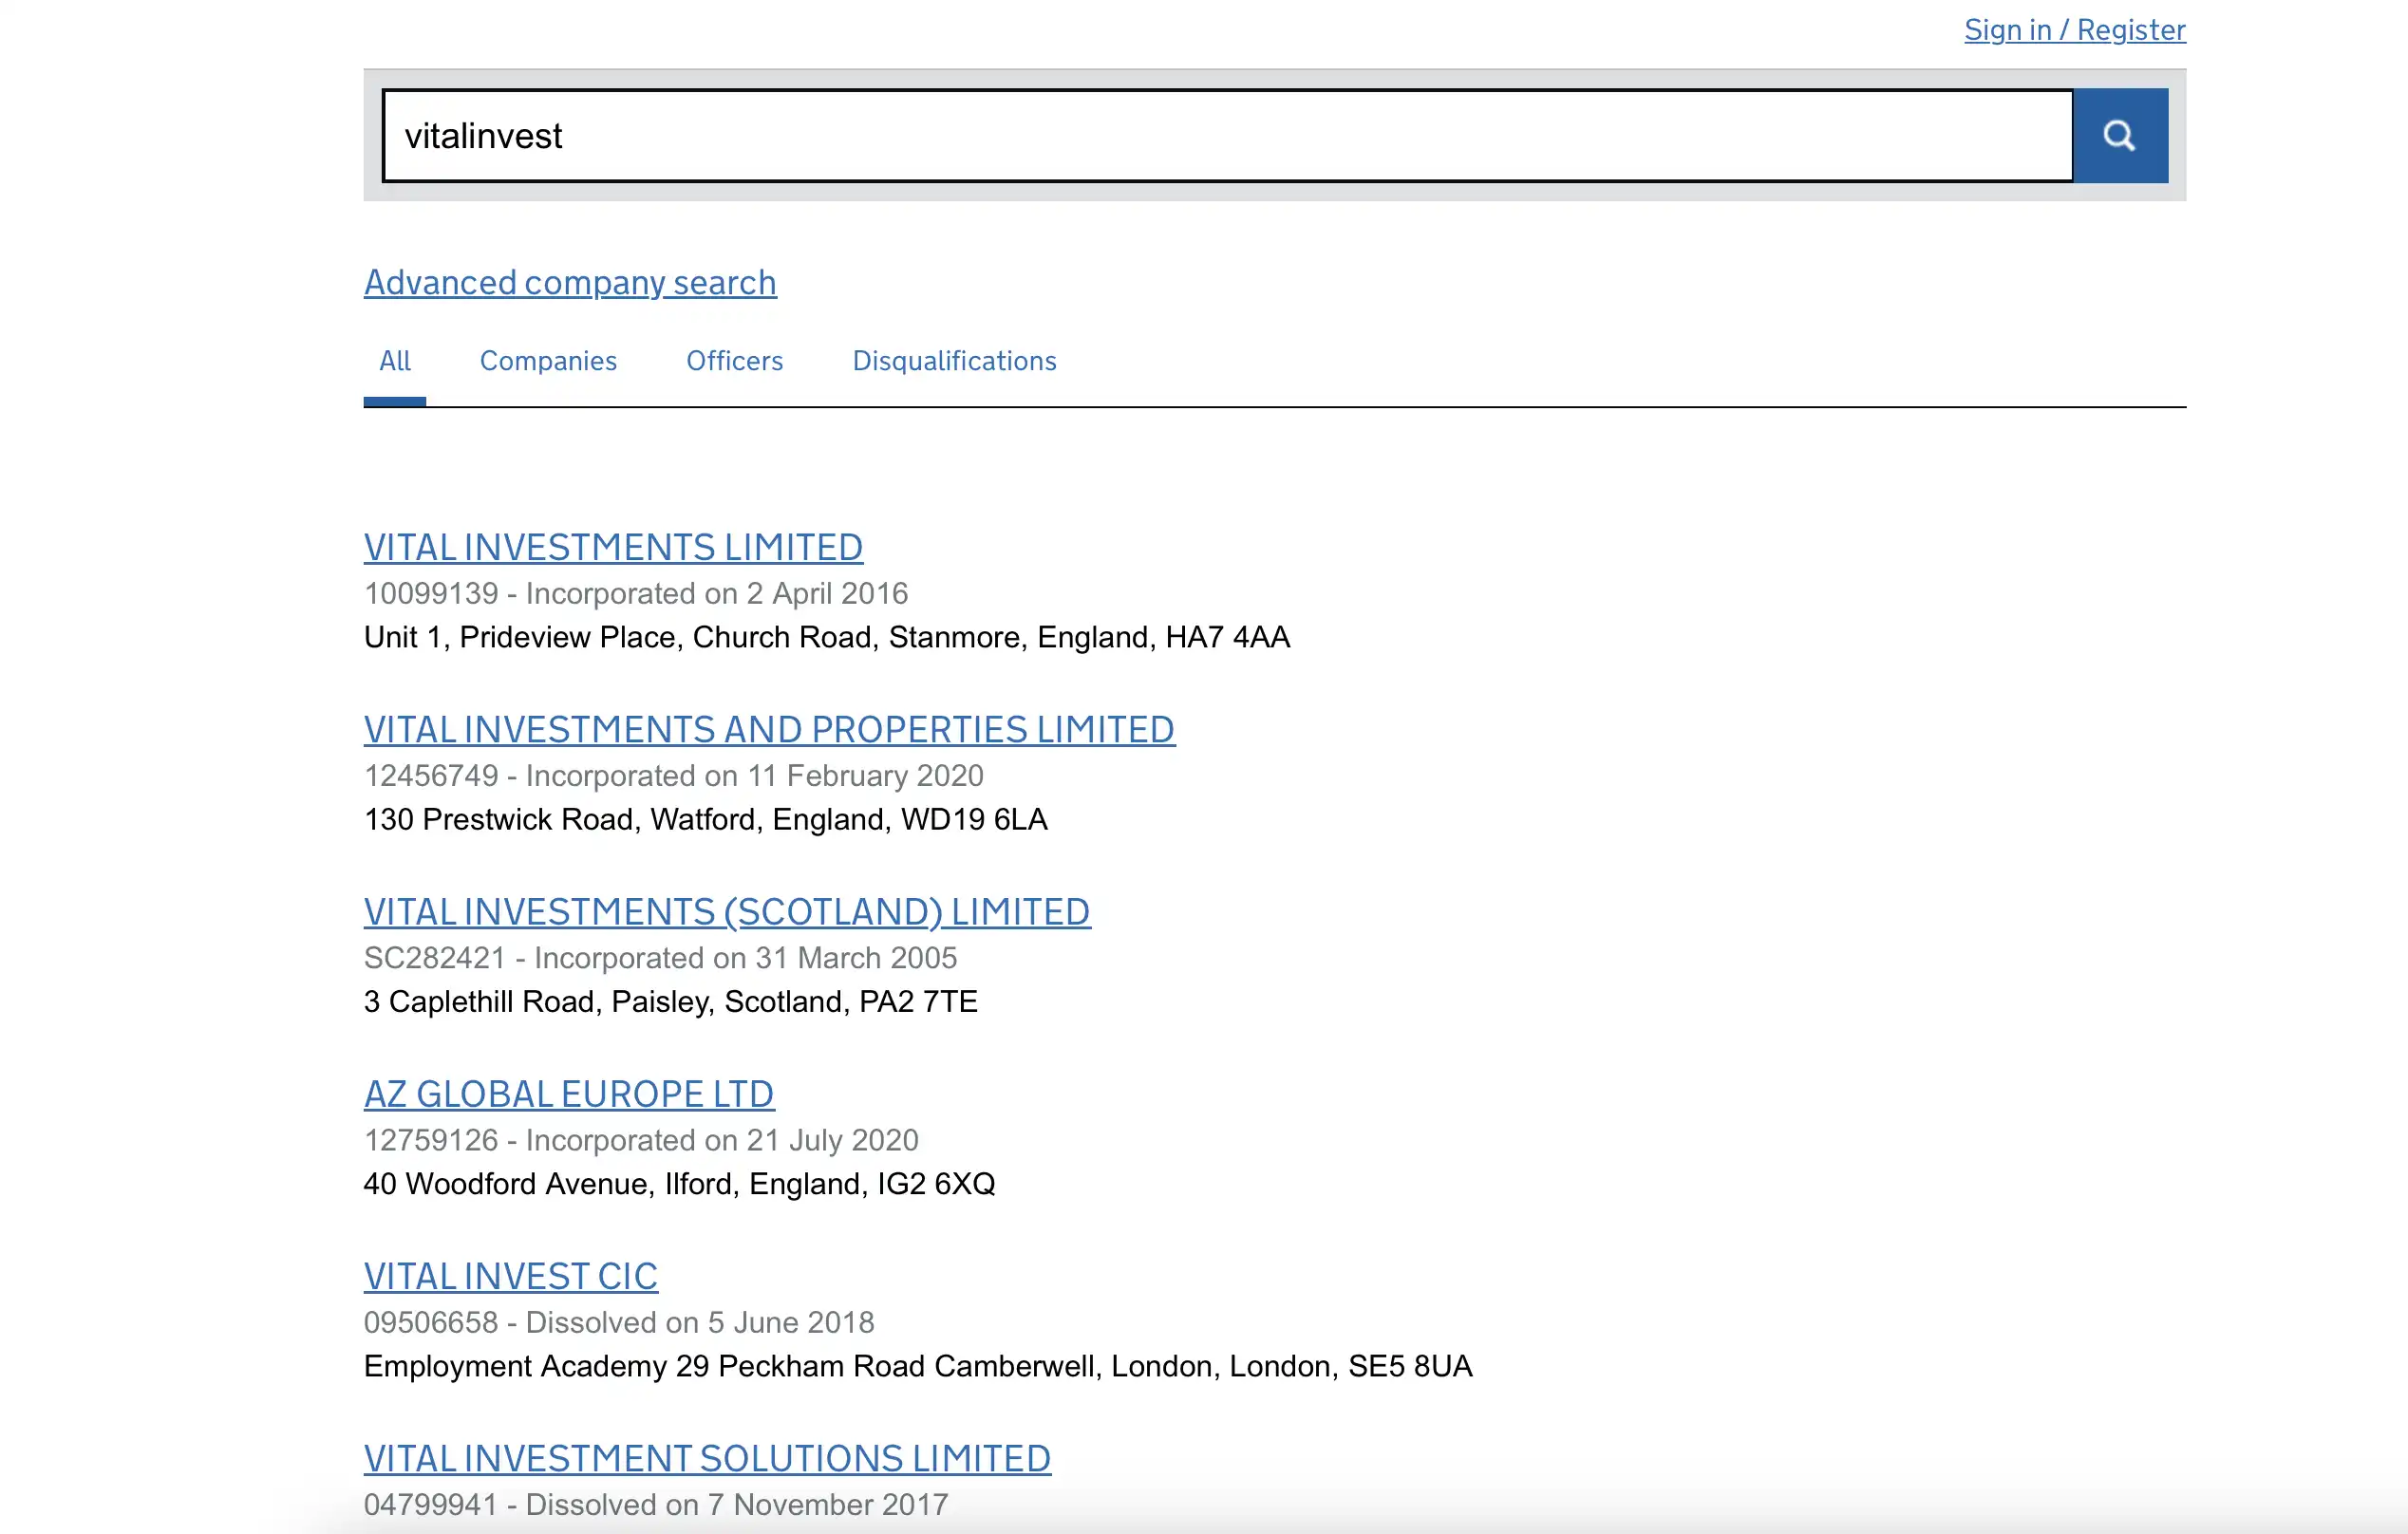Open VITAL INVEST CIC result

[x=511, y=1276]
